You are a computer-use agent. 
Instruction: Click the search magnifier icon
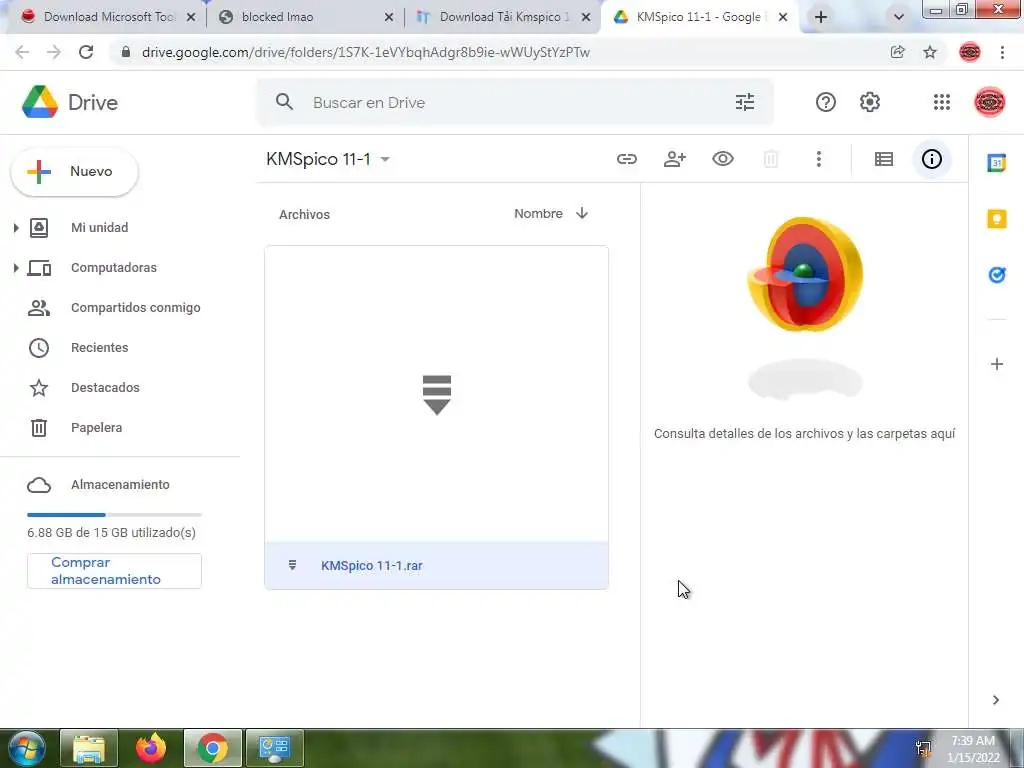(x=284, y=102)
